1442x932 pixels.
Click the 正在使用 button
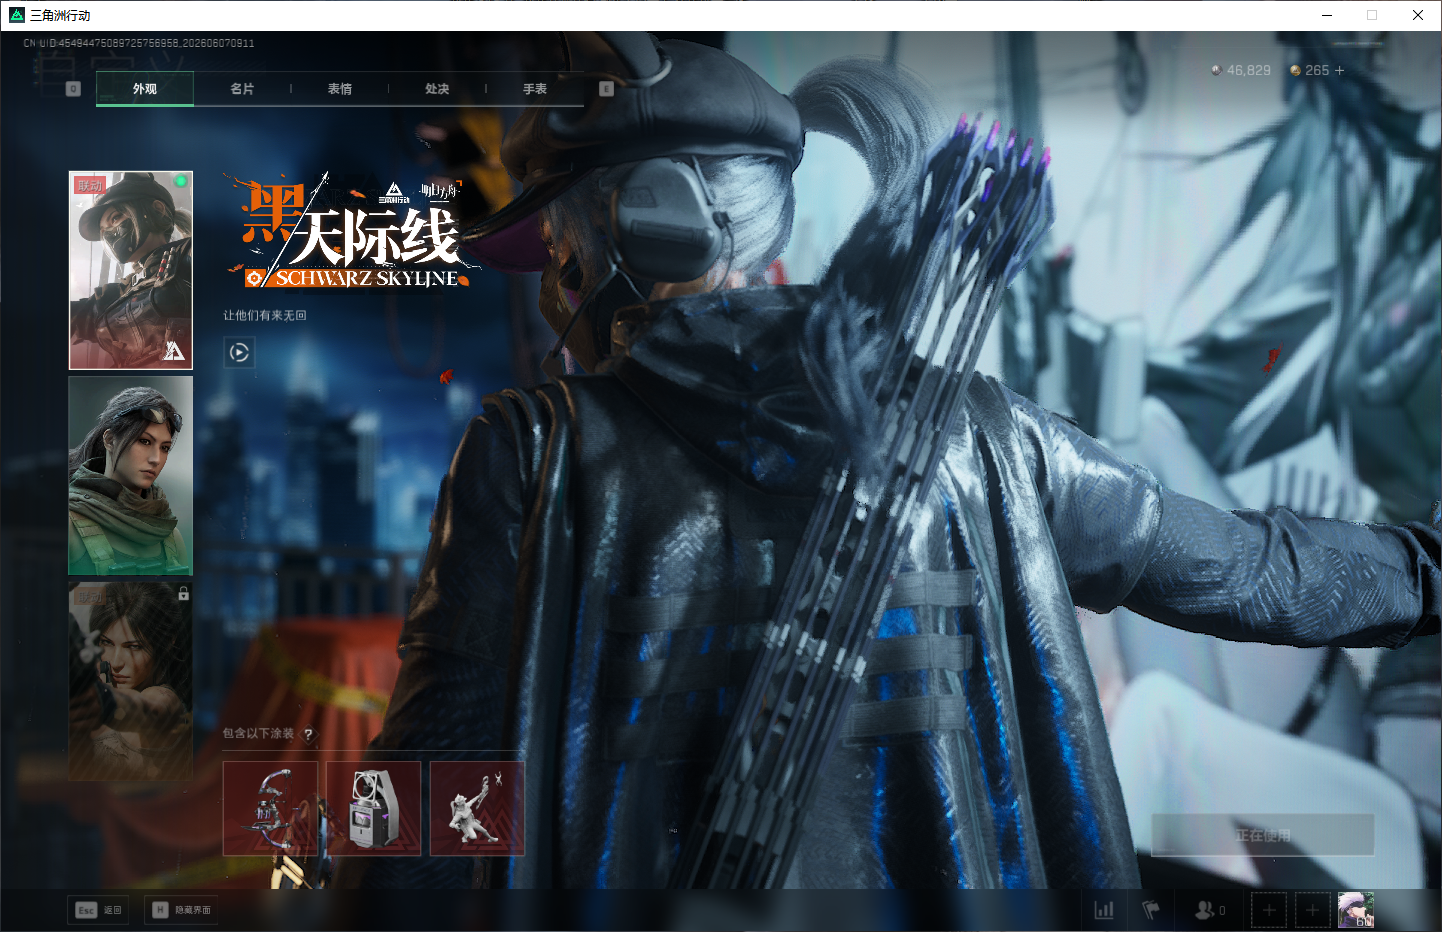click(1263, 835)
